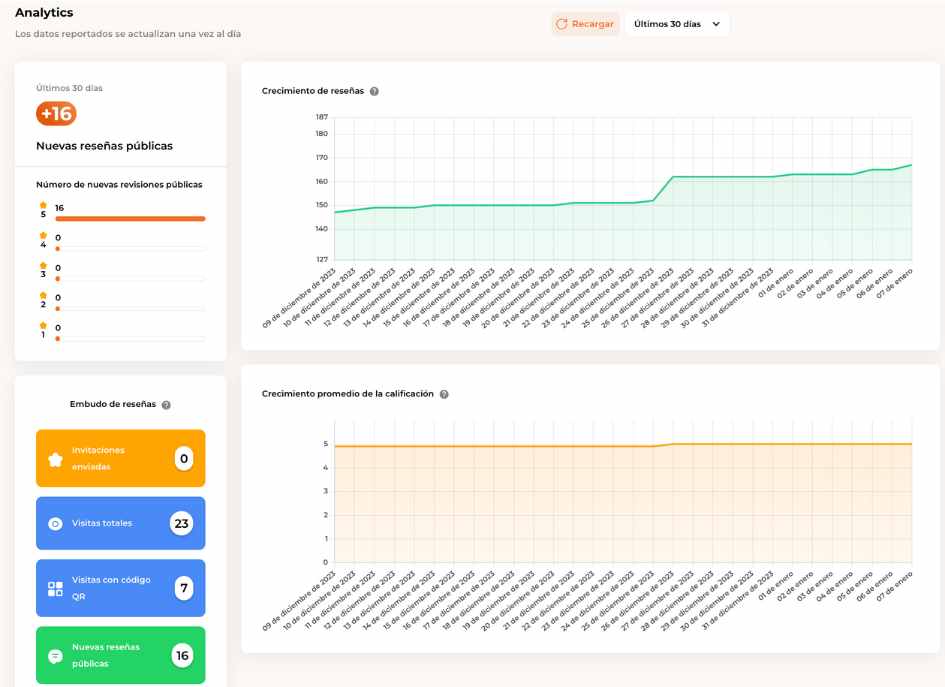Click the chevron arrow in date range selector

click(716, 24)
